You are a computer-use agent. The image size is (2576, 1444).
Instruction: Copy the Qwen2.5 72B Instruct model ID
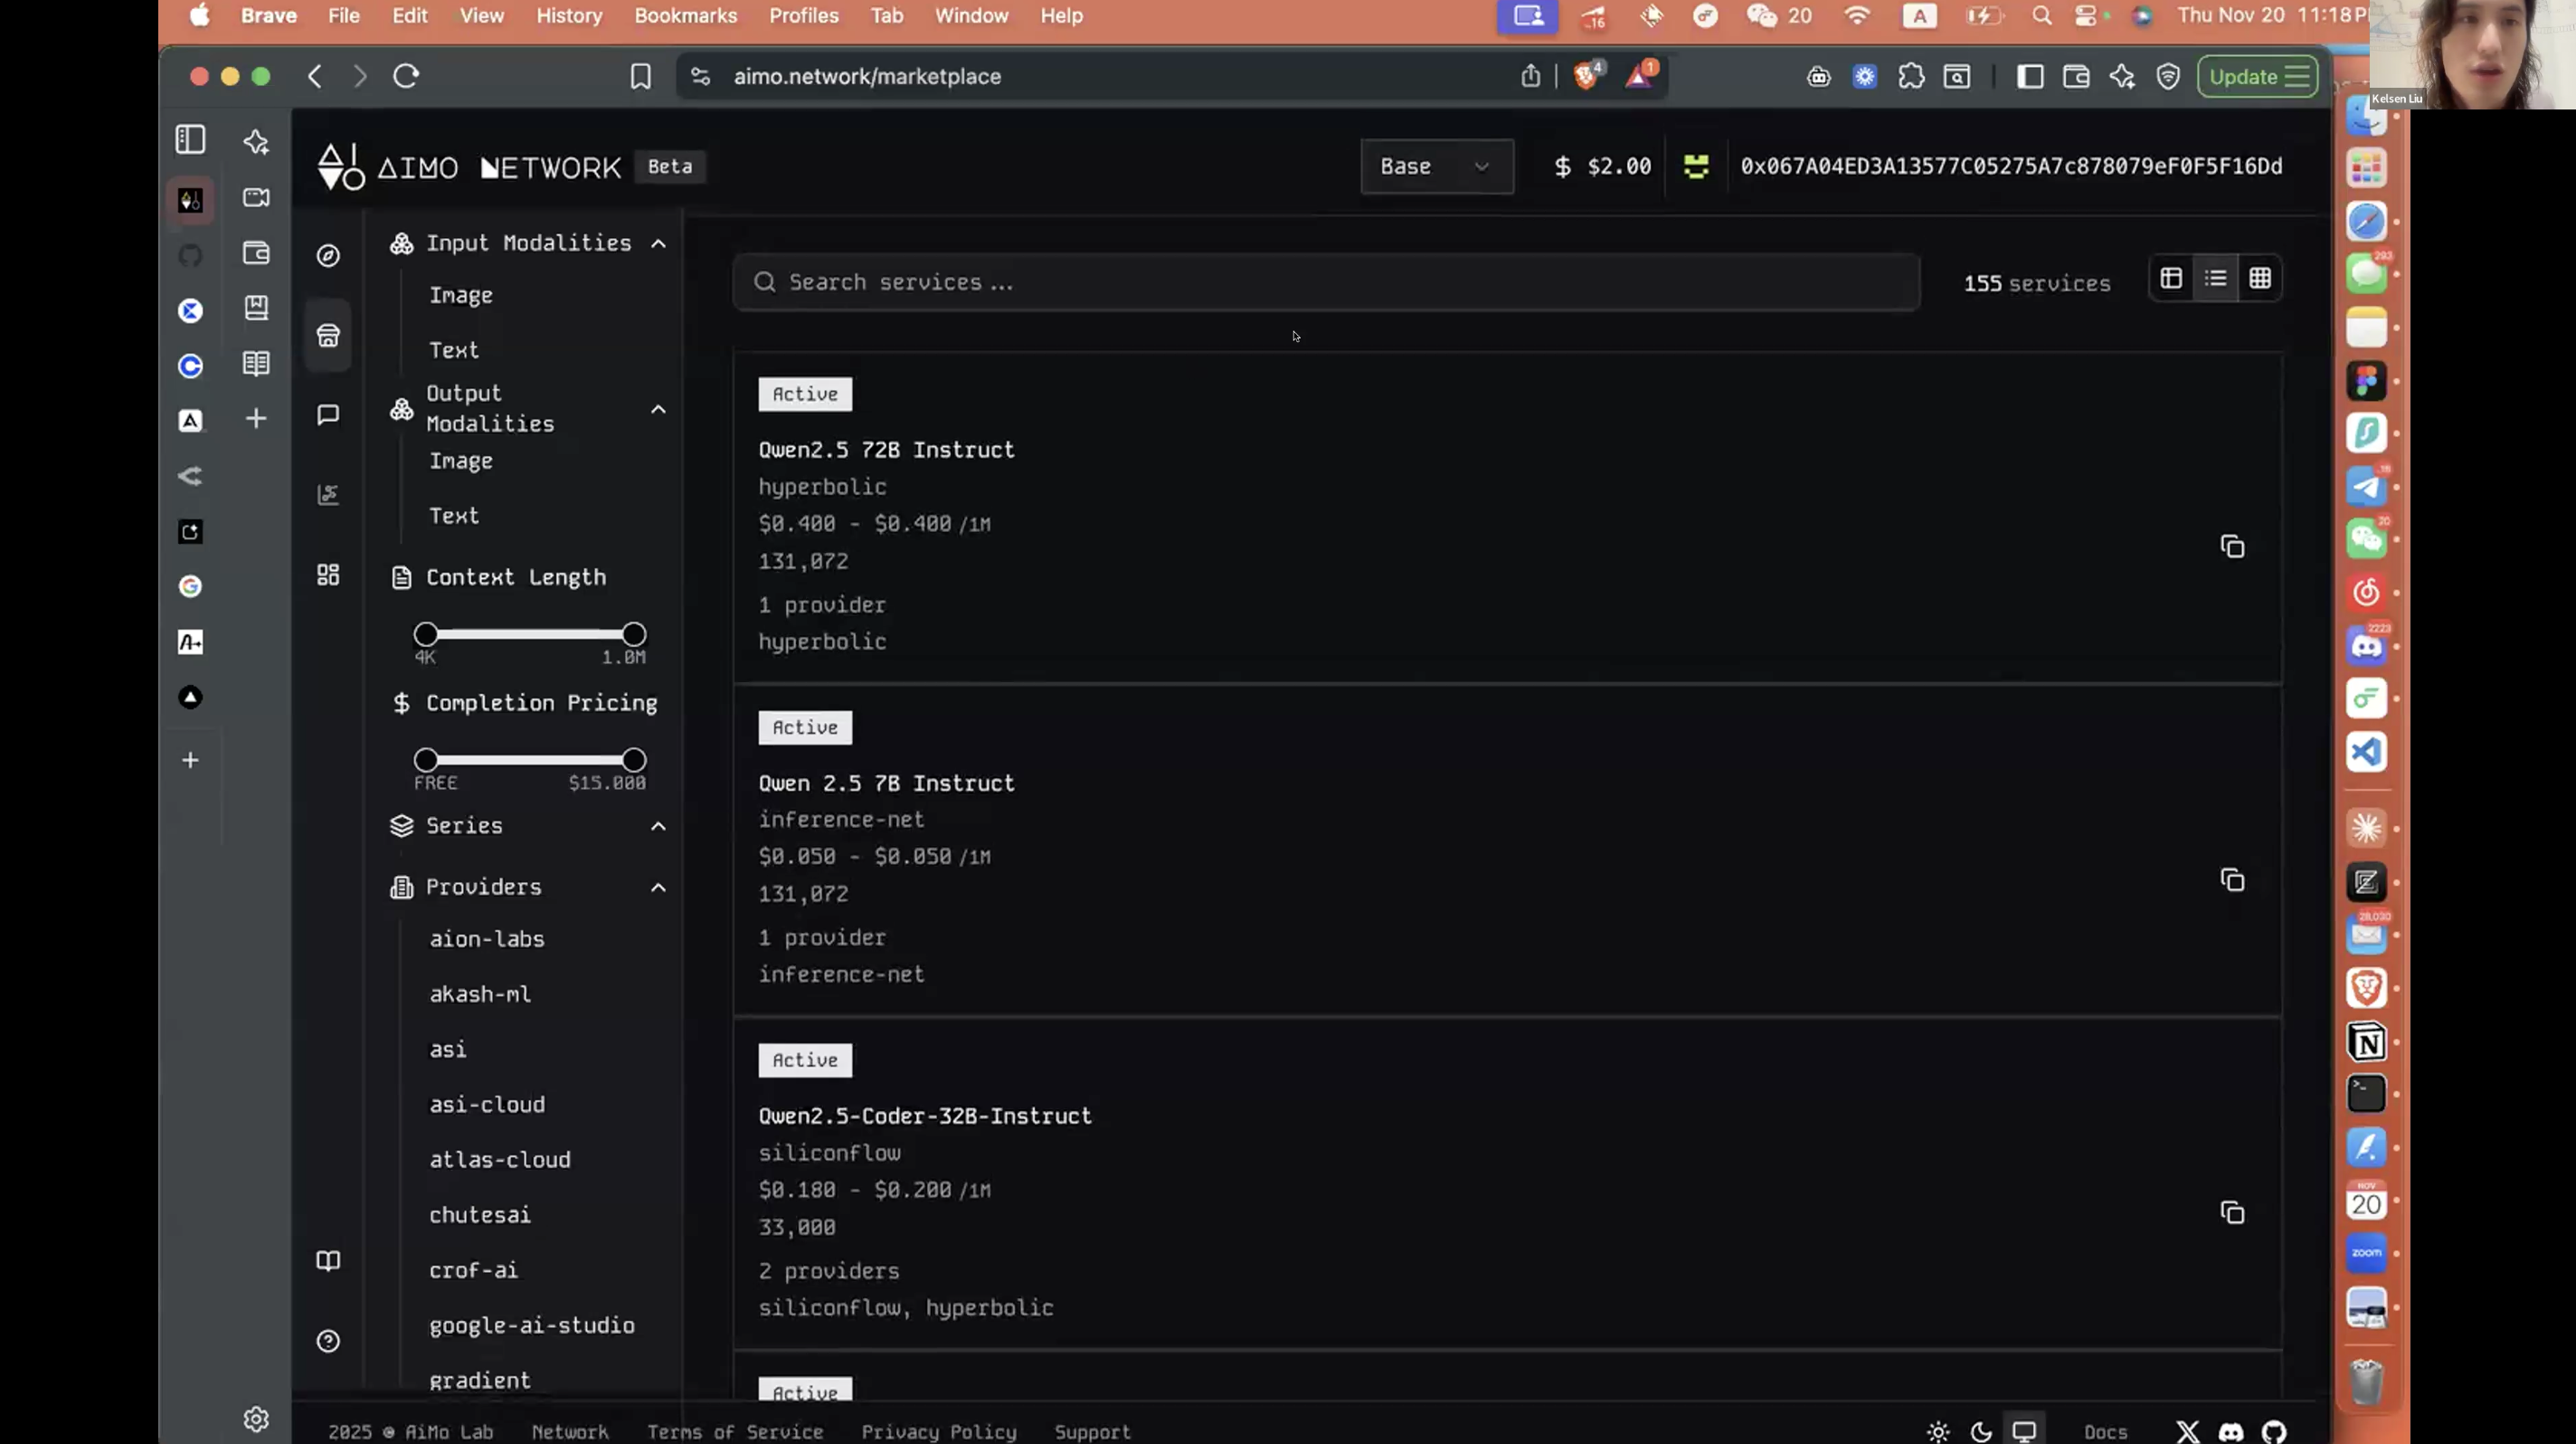2232,547
